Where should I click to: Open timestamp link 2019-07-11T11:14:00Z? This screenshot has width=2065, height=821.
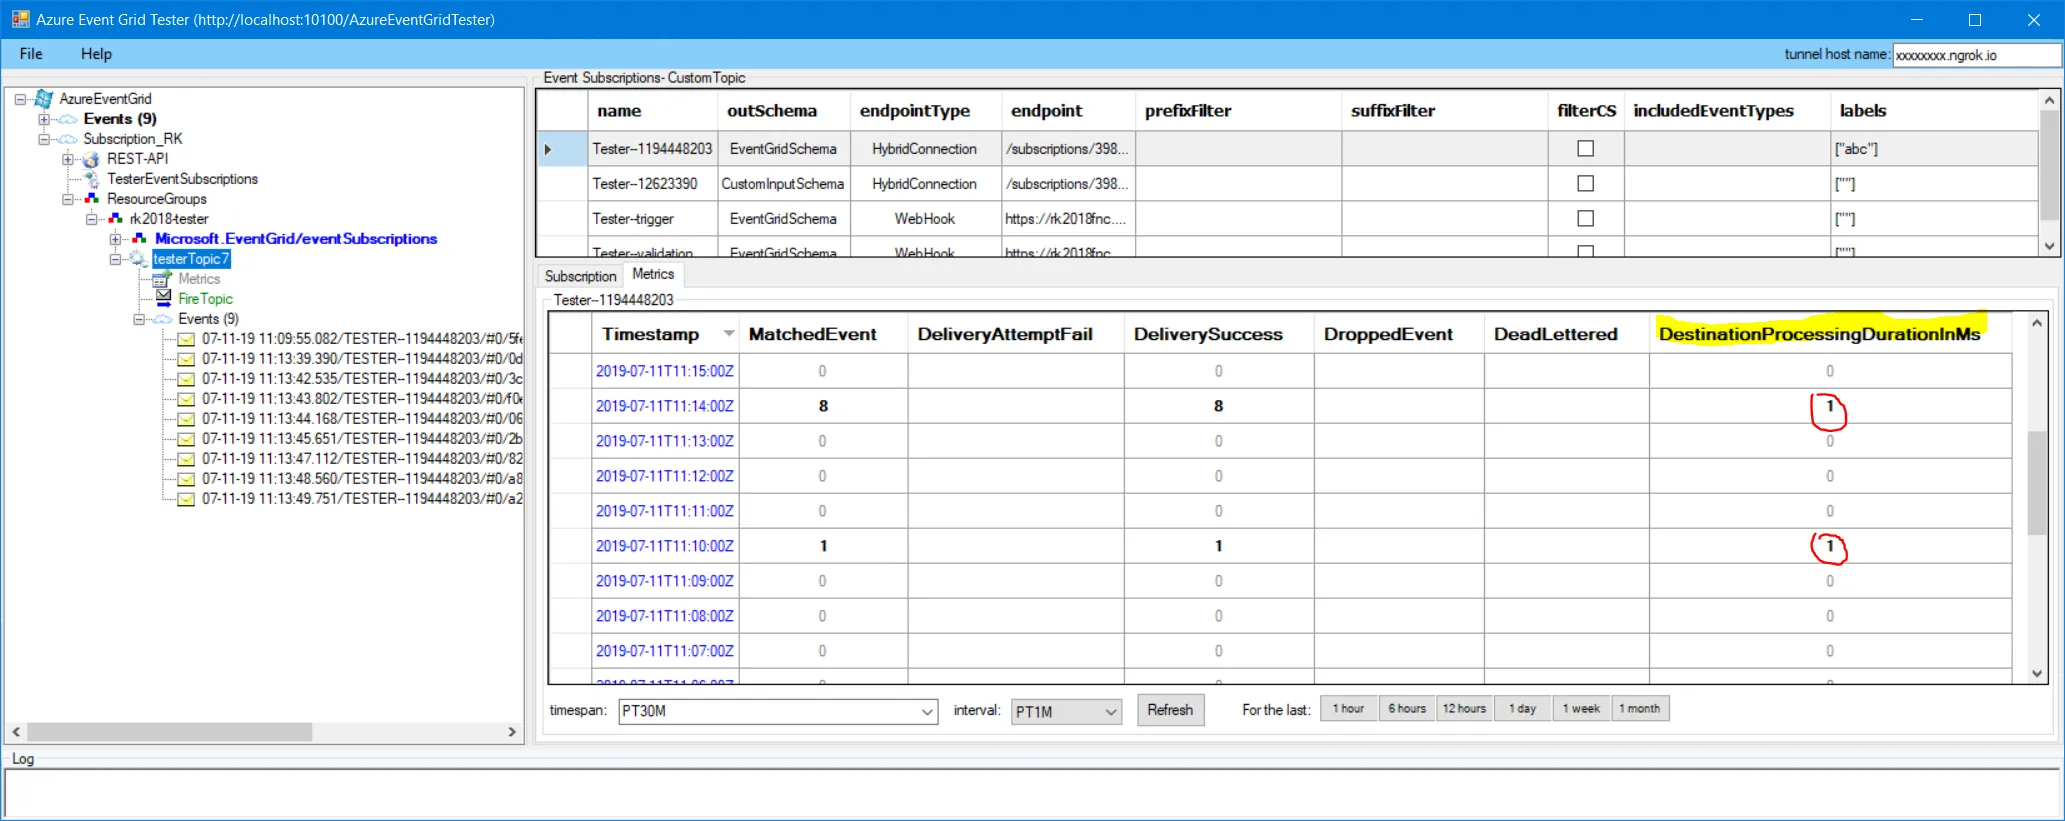click(x=665, y=406)
